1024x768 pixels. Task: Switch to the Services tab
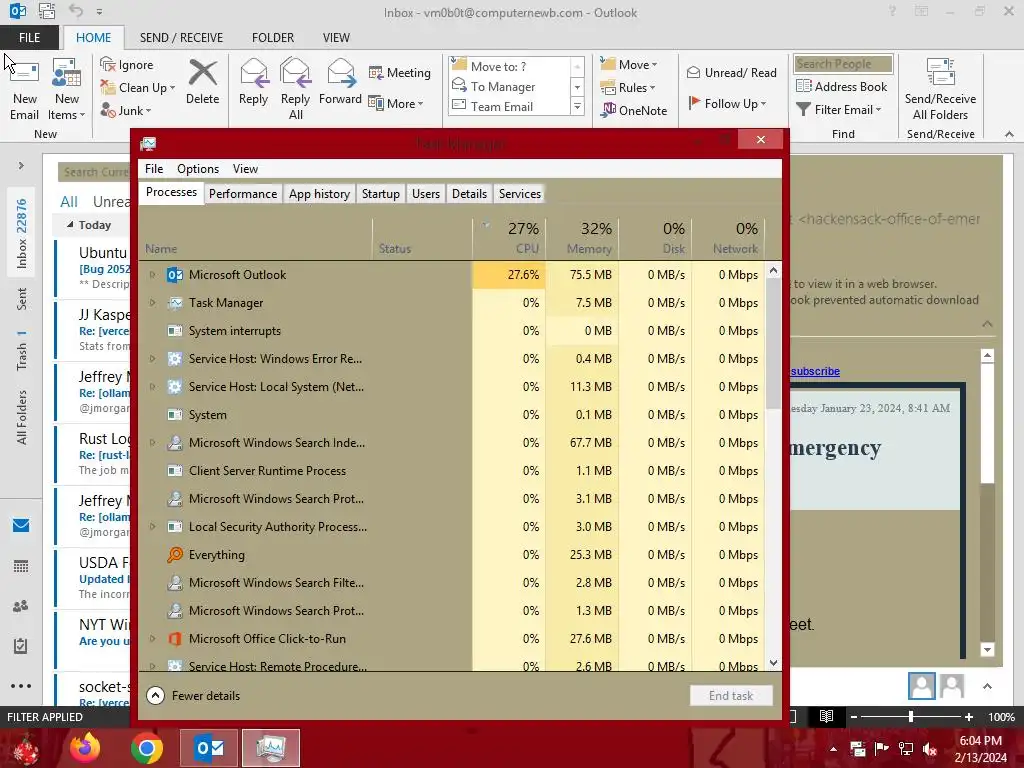(x=520, y=194)
